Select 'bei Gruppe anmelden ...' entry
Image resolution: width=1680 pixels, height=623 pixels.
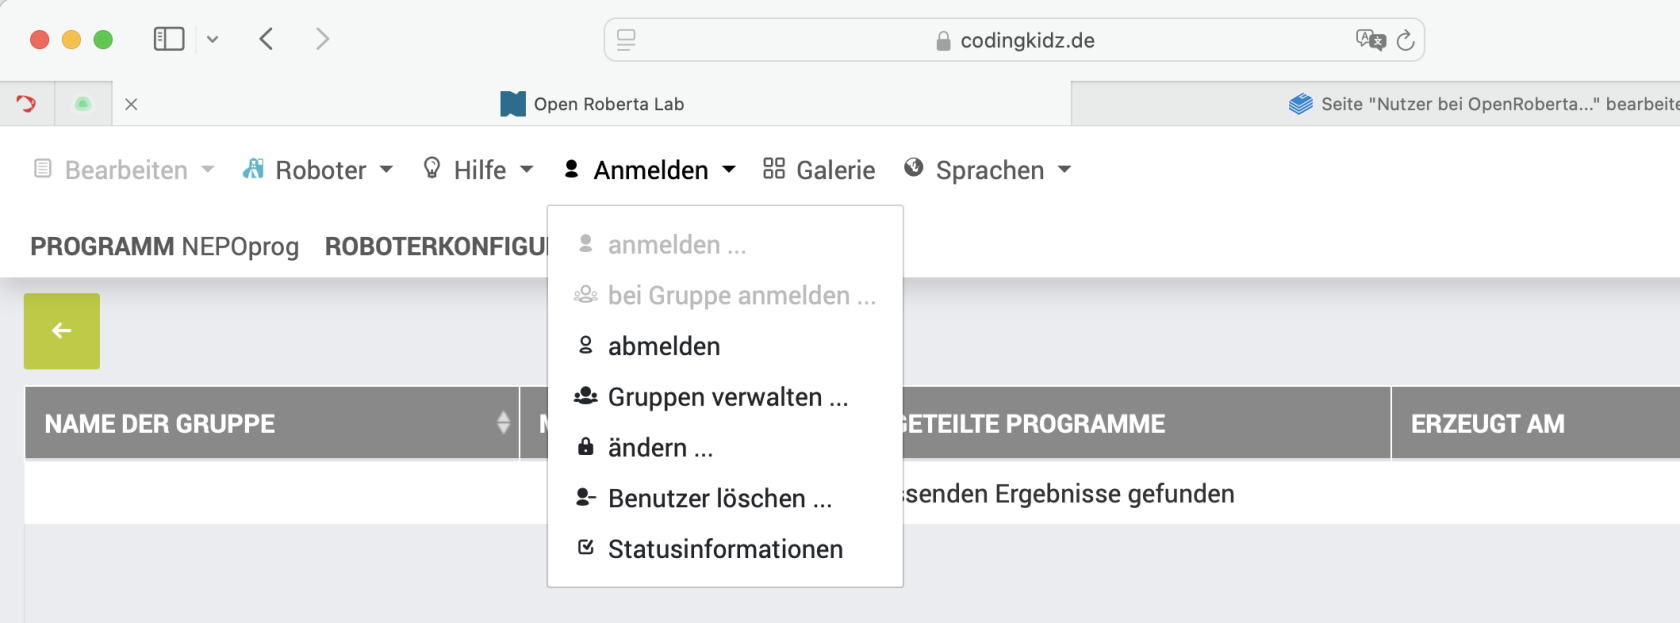[x=725, y=296]
